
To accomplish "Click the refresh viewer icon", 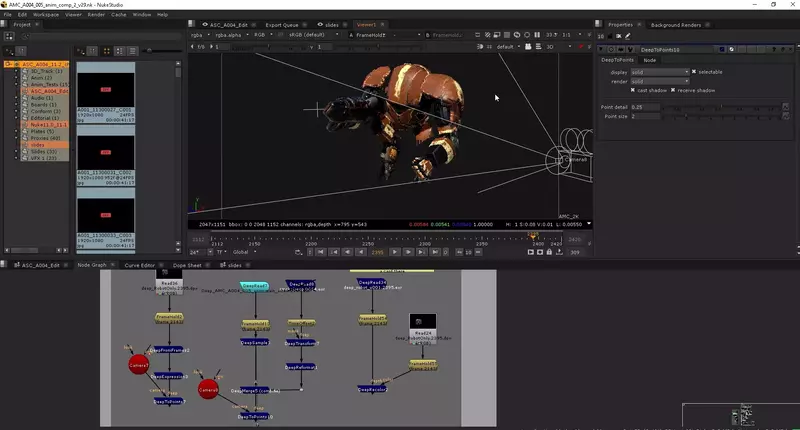I will [x=517, y=35].
